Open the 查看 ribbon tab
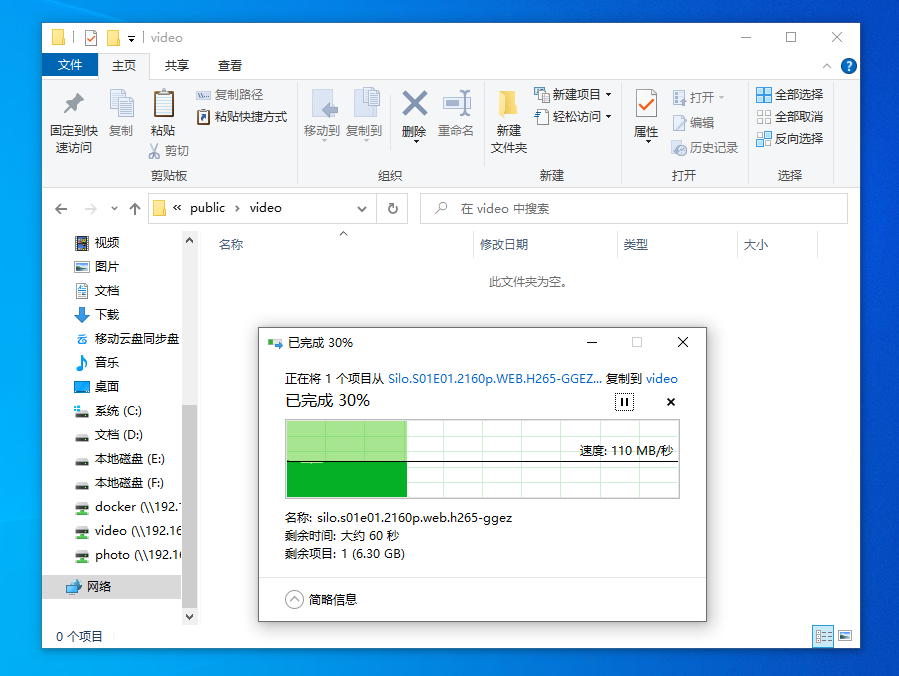Viewport: 899px width, 676px height. tap(230, 66)
